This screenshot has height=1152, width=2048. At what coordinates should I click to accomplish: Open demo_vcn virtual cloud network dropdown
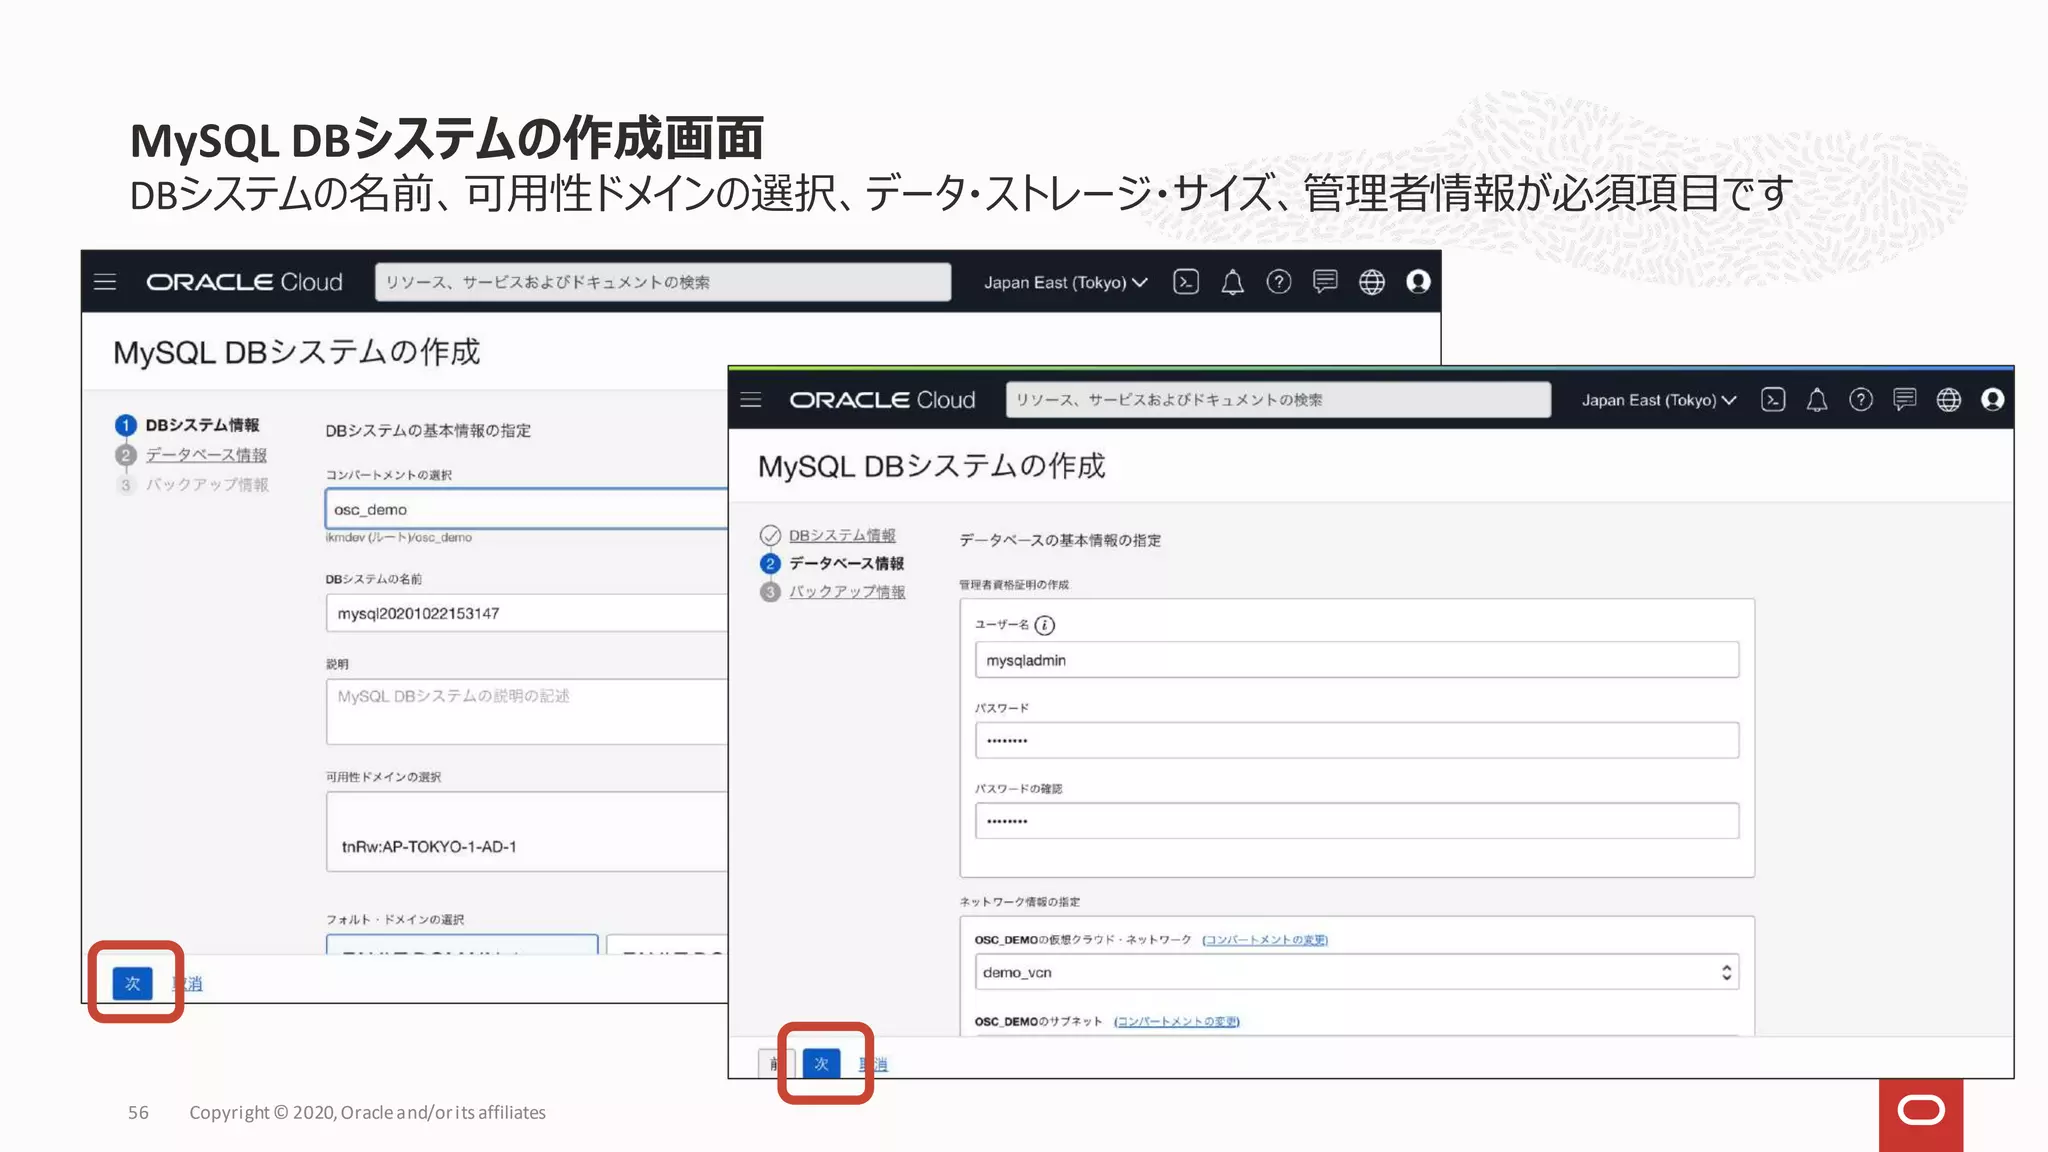[1356, 972]
